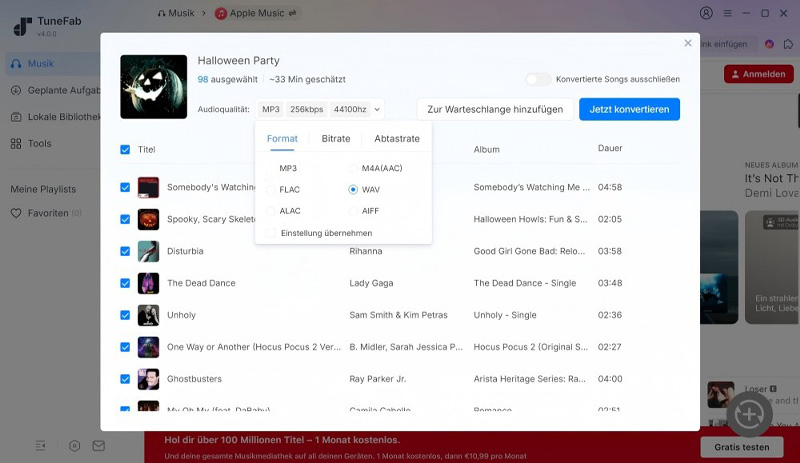Select the FLAC format option

[283, 190]
